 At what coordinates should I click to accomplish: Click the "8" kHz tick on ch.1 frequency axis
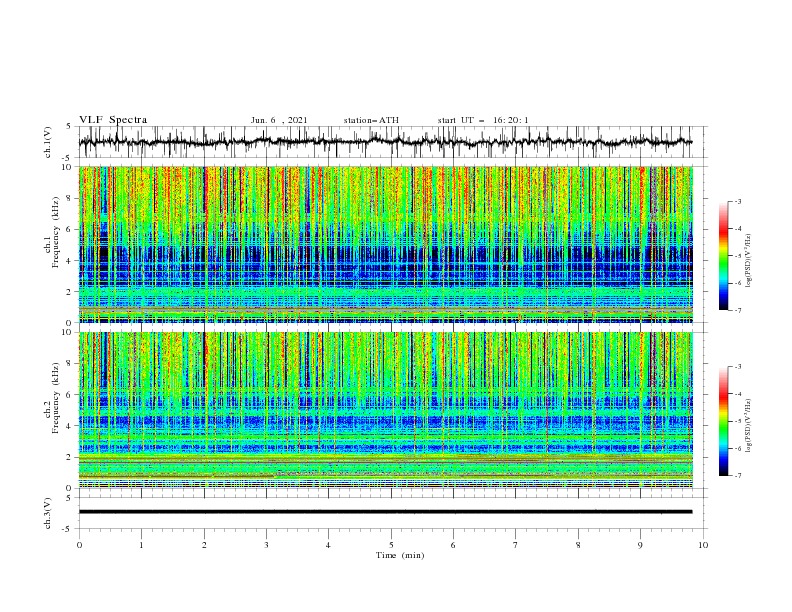tap(70, 198)
